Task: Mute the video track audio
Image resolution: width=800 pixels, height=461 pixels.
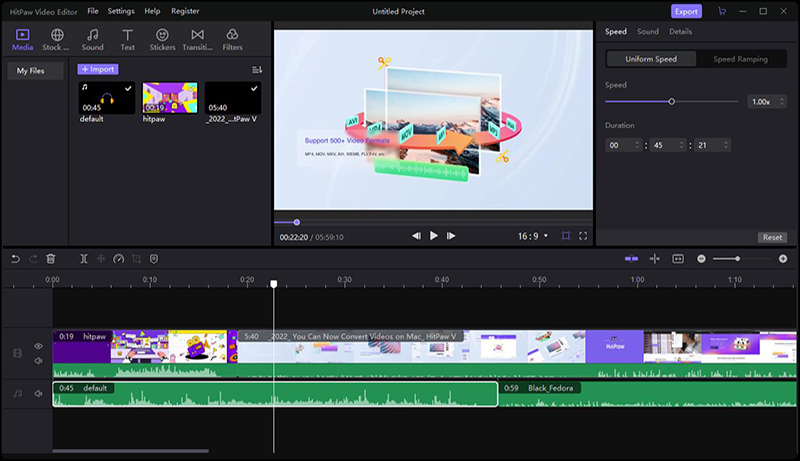Action: (x=38, y=361)
